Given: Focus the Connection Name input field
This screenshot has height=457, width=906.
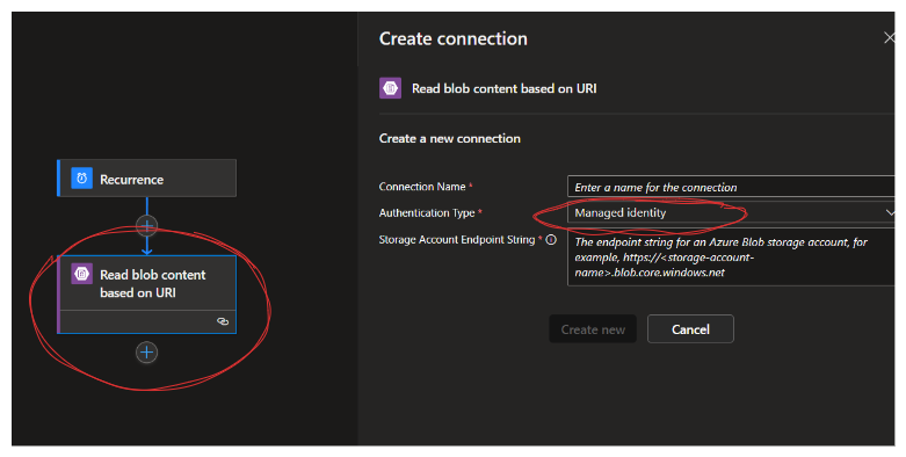Looking at the screenshot, I should [x=731, y=187].
